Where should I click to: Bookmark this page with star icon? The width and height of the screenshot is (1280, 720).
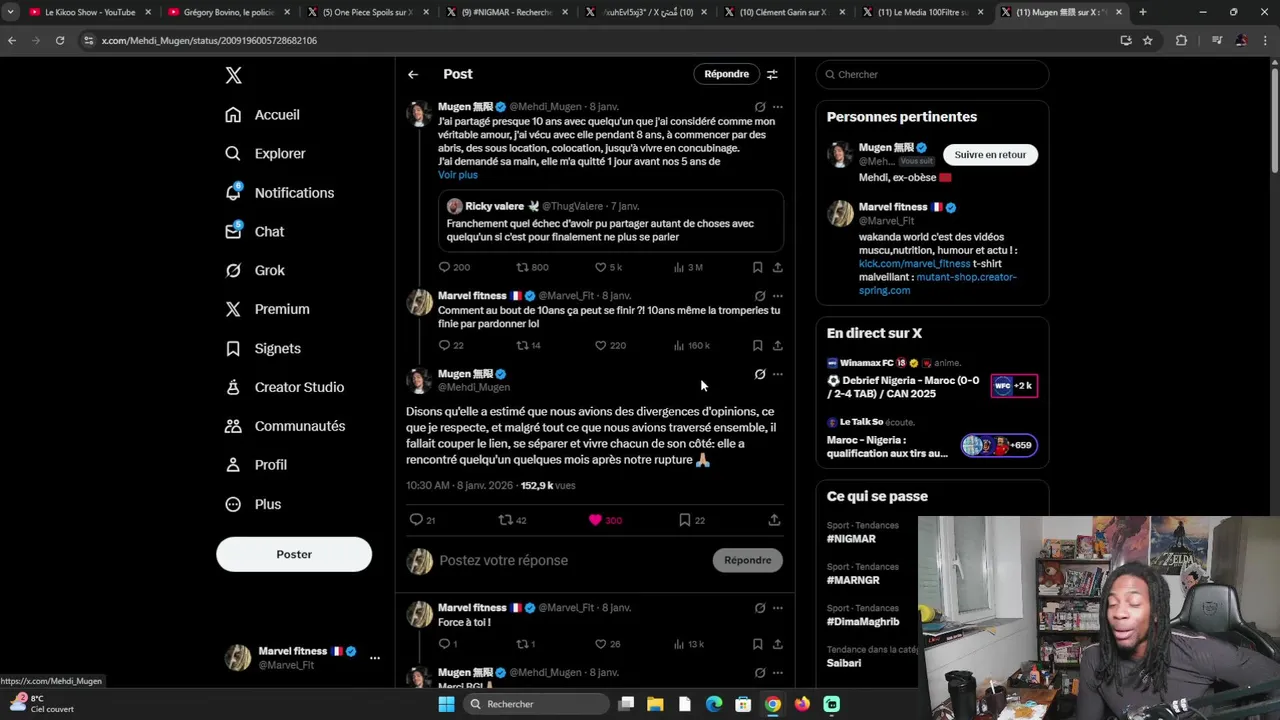[1148, 40]
